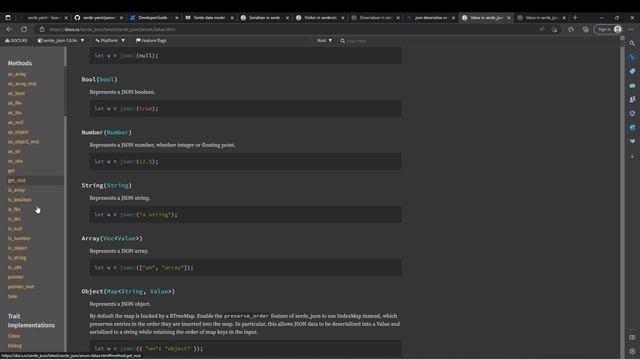The height and width of the screenshot is (360, 640).
Task: Jump to pointer_mut method in sidebar
Action: pyautogui.click(x=21, y=287)
